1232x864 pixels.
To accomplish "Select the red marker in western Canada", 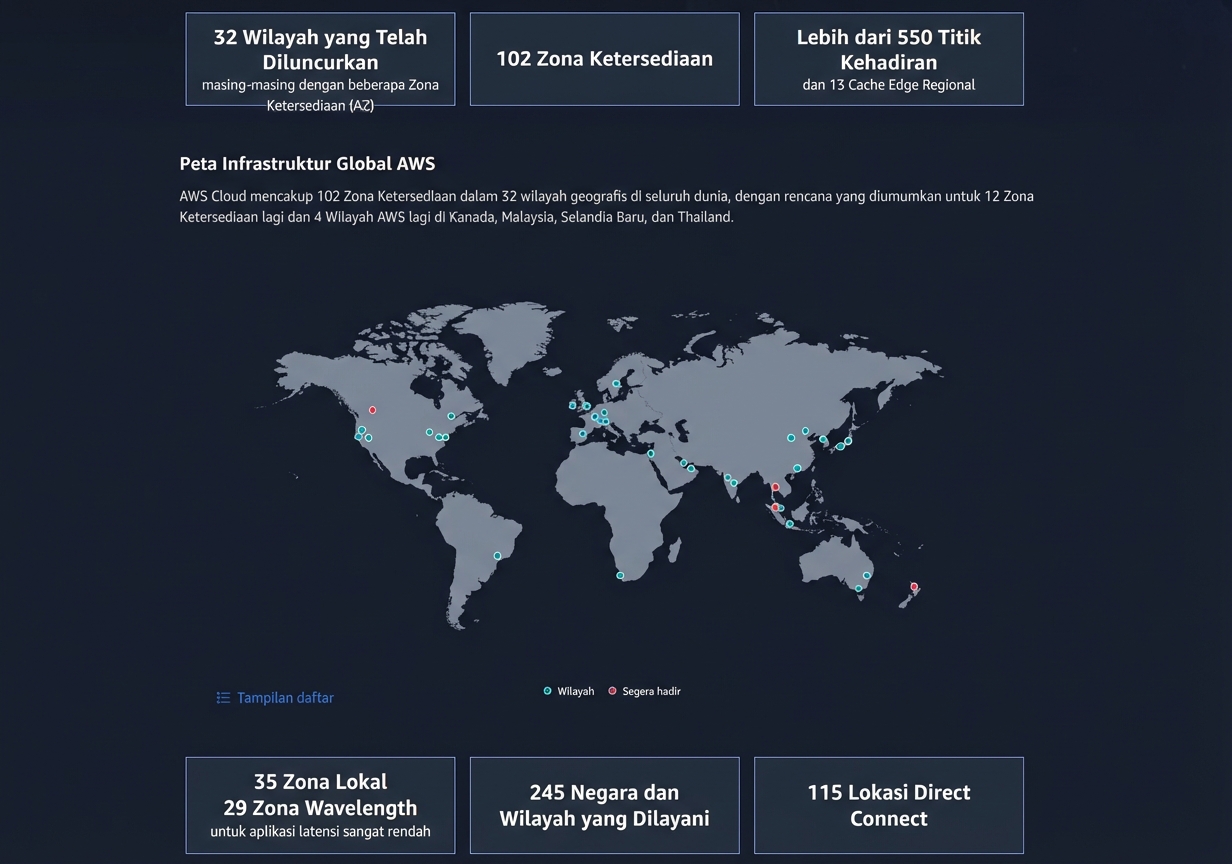I will 372,409.
